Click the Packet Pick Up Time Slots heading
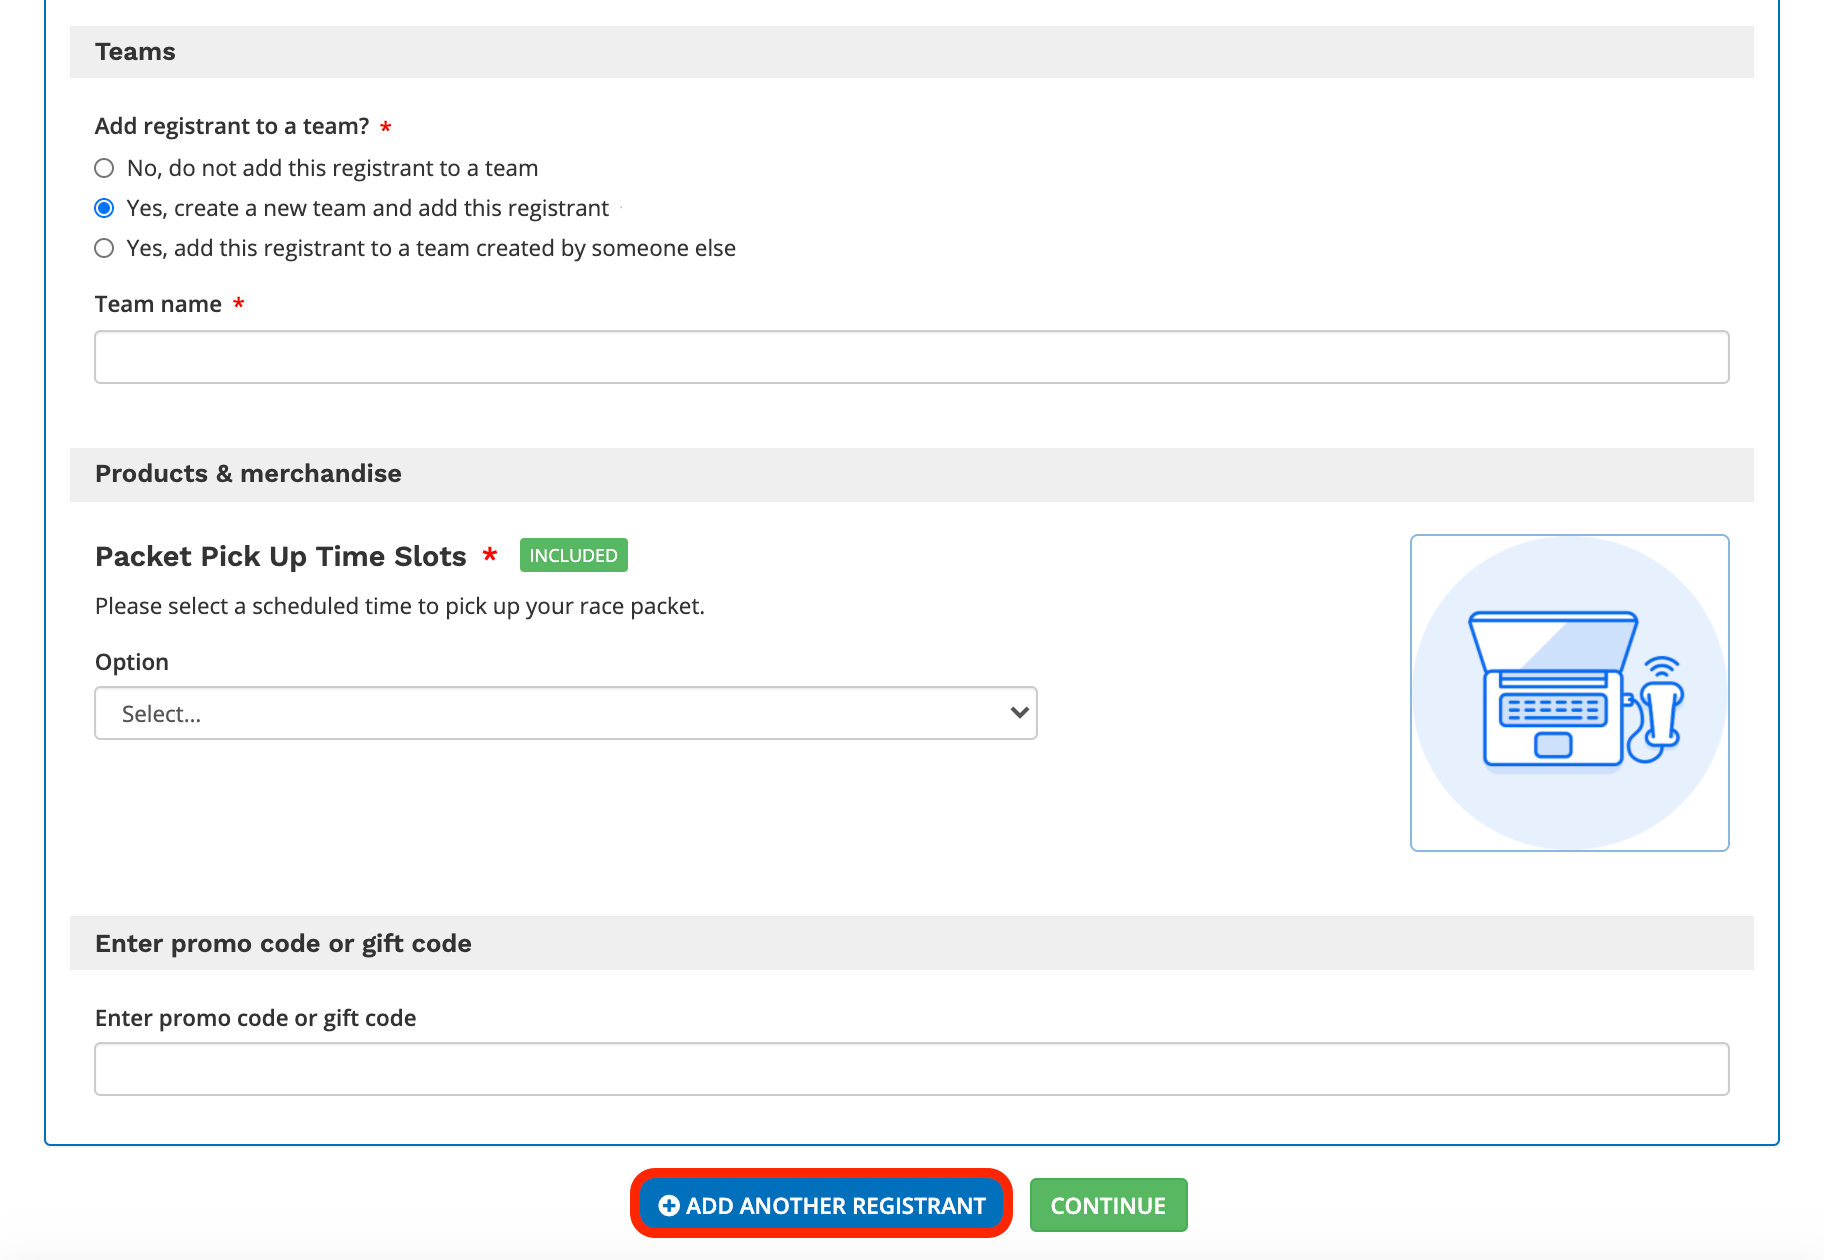 pyautogui.click(x=281, y=556)
